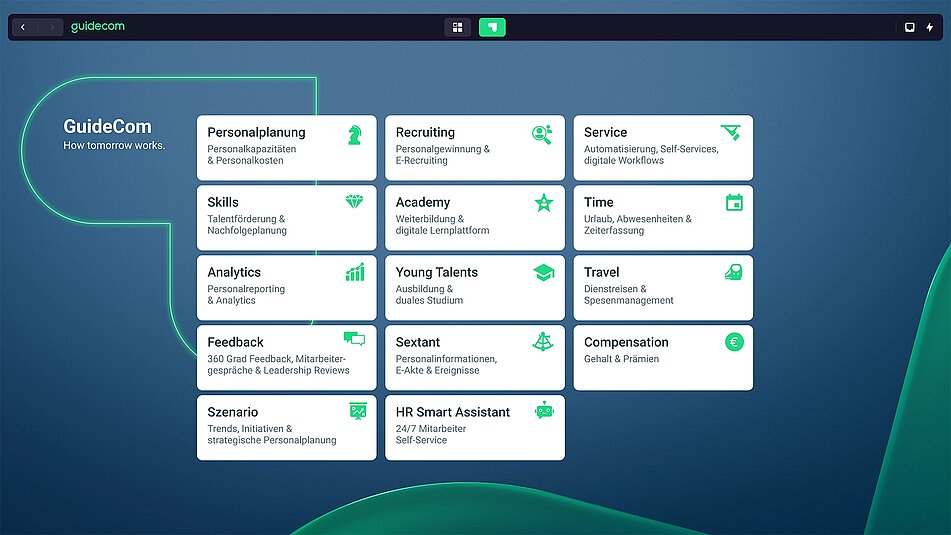
Task: Click 'Personalinformationen, E-Akte & Ereignisse' text
Action: (x=446, y=365)
